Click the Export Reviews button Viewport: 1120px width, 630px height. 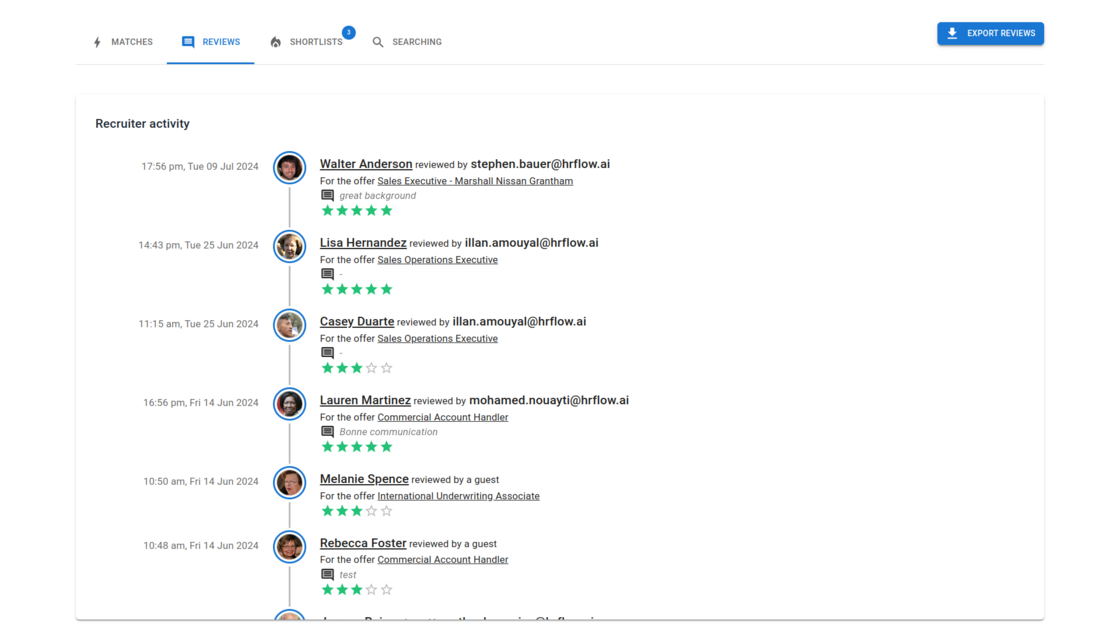pyautogui.click(x=990, y=33)
